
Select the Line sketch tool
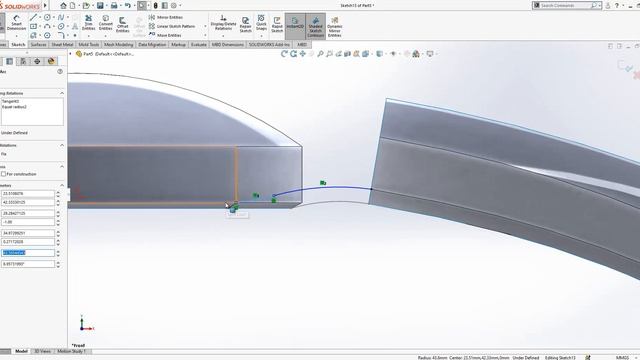click(x=33, y=17)
